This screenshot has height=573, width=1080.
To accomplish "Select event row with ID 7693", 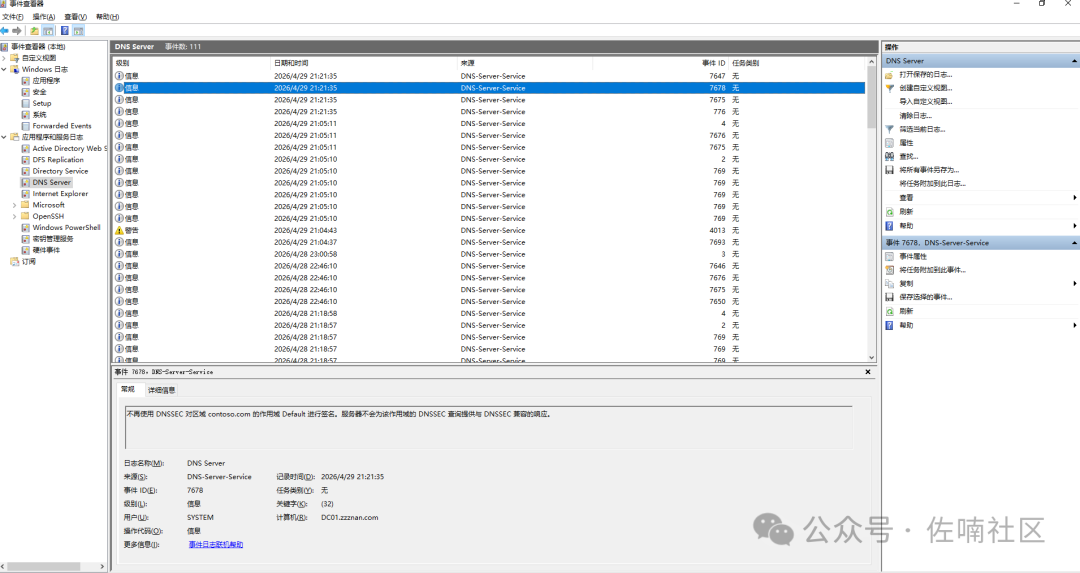I will coord(489,242).
